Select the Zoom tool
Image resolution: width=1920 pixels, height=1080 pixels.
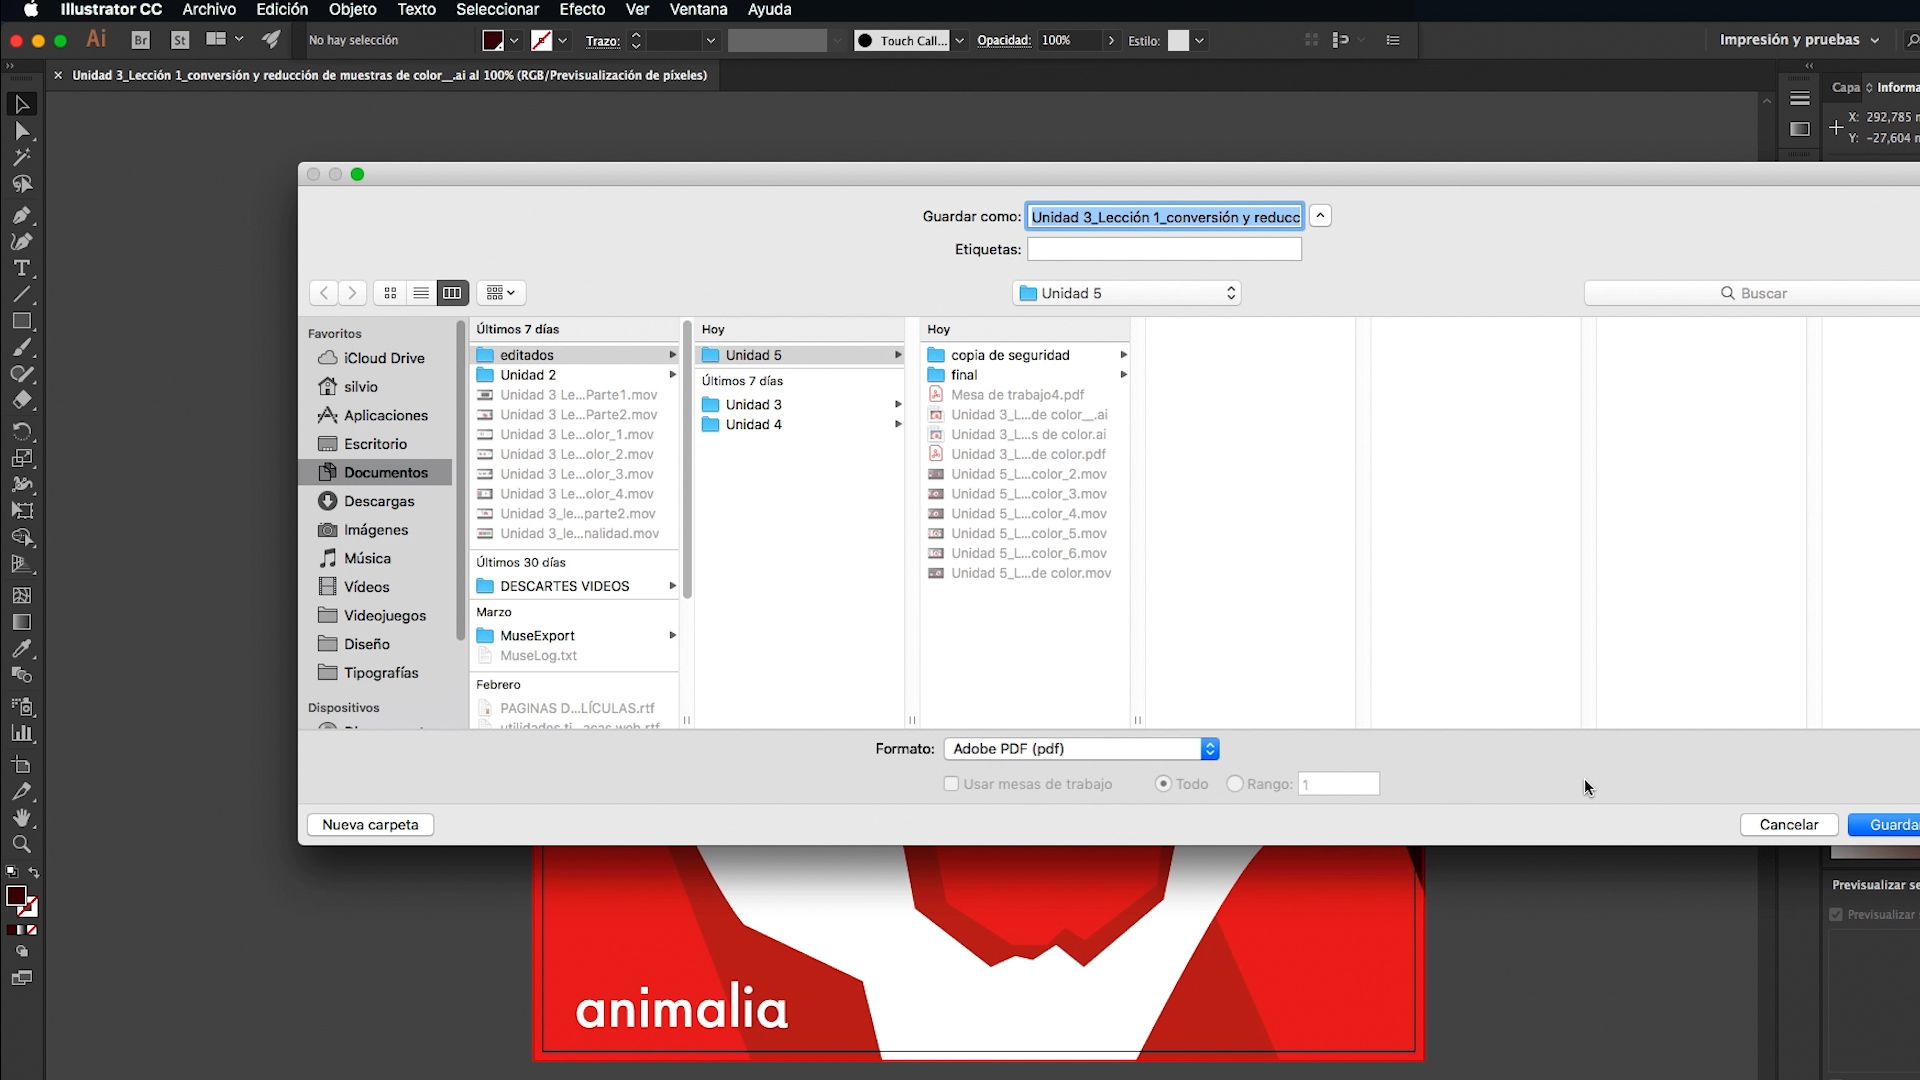[x=22, y=845]
